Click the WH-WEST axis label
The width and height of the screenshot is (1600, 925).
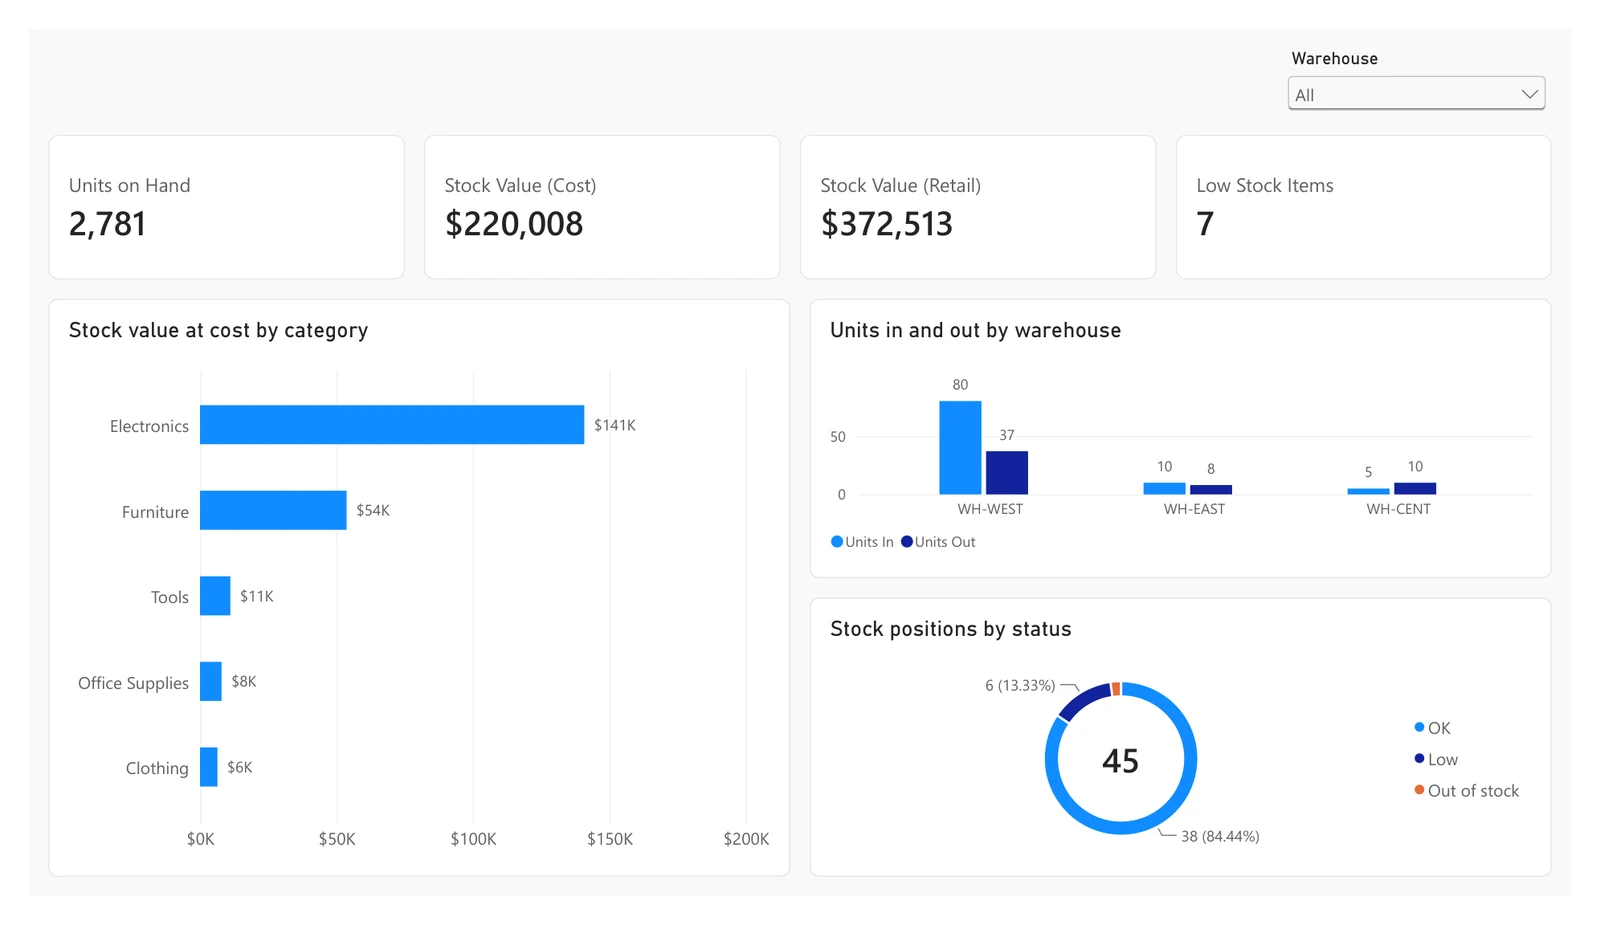(x=990, y=509)
